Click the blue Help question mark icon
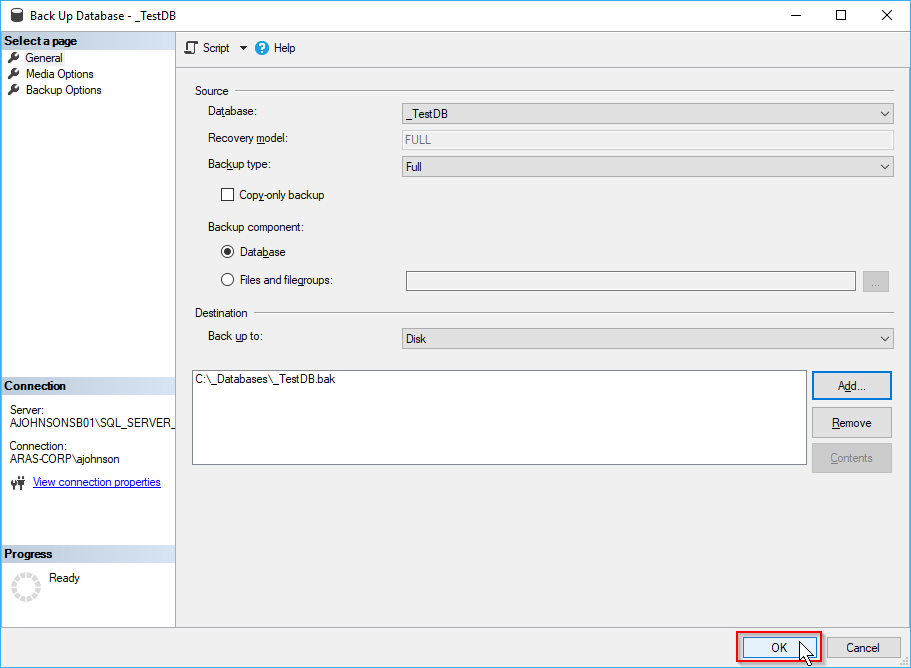Viewport: 911px width, 668px height. point(262,48)
